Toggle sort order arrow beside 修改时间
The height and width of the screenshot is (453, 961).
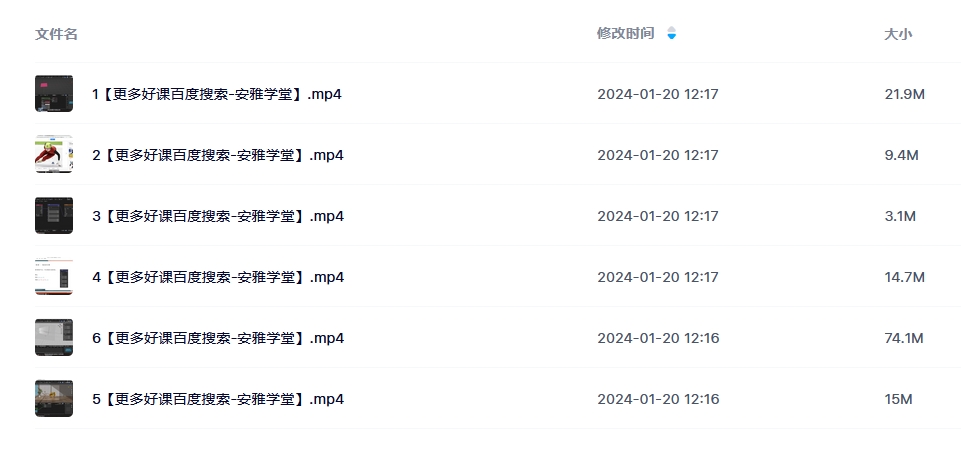coord(672,33)
